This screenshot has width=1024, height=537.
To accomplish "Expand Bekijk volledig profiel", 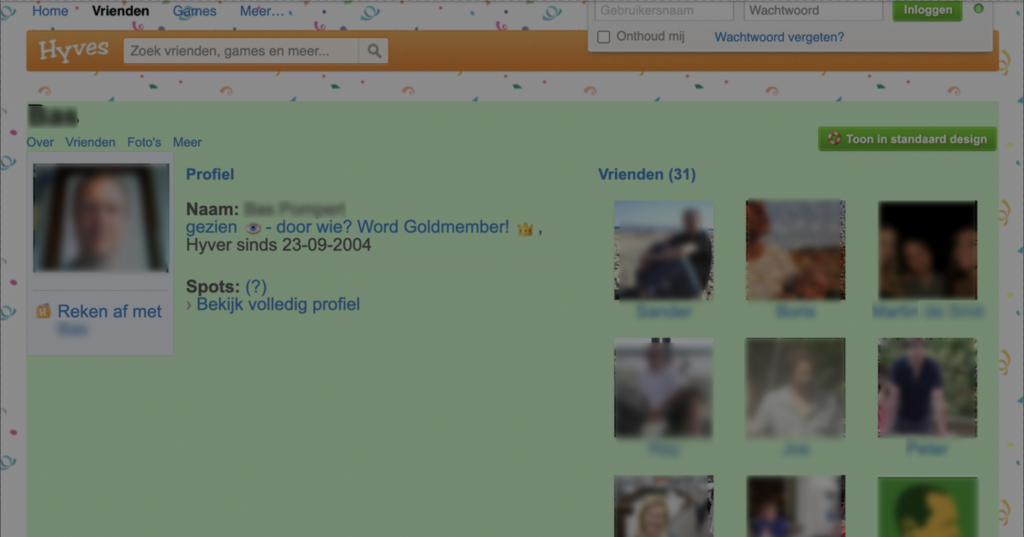I will click(x=277, y=304).
